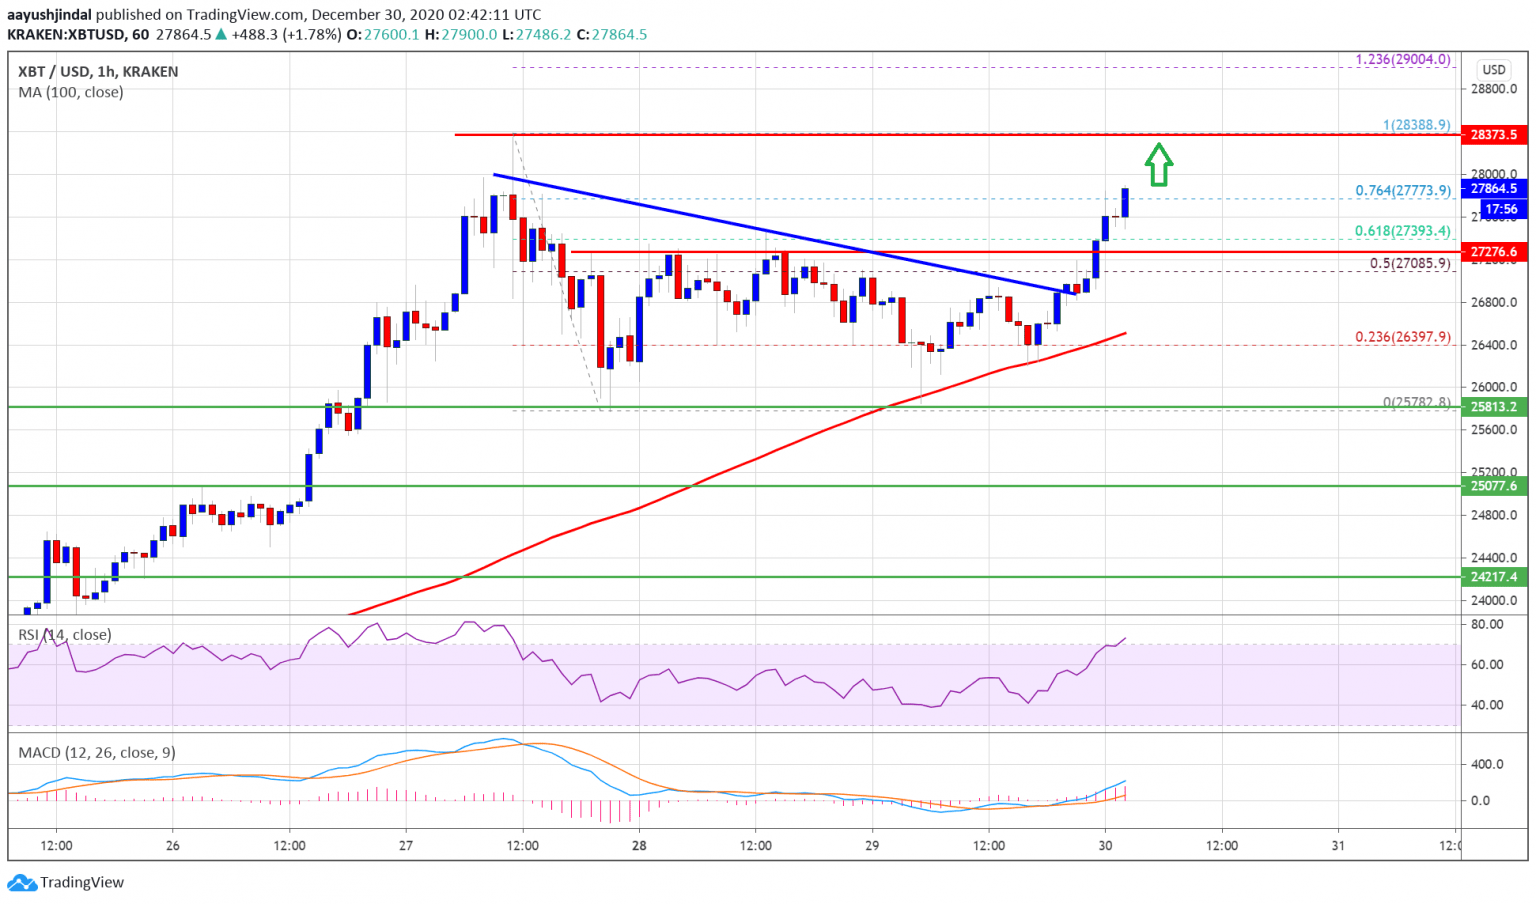The height and width of the screenshot is (904, 1536).
Task: Click date 27 on time axis
Action: click(x=406, y=846)
